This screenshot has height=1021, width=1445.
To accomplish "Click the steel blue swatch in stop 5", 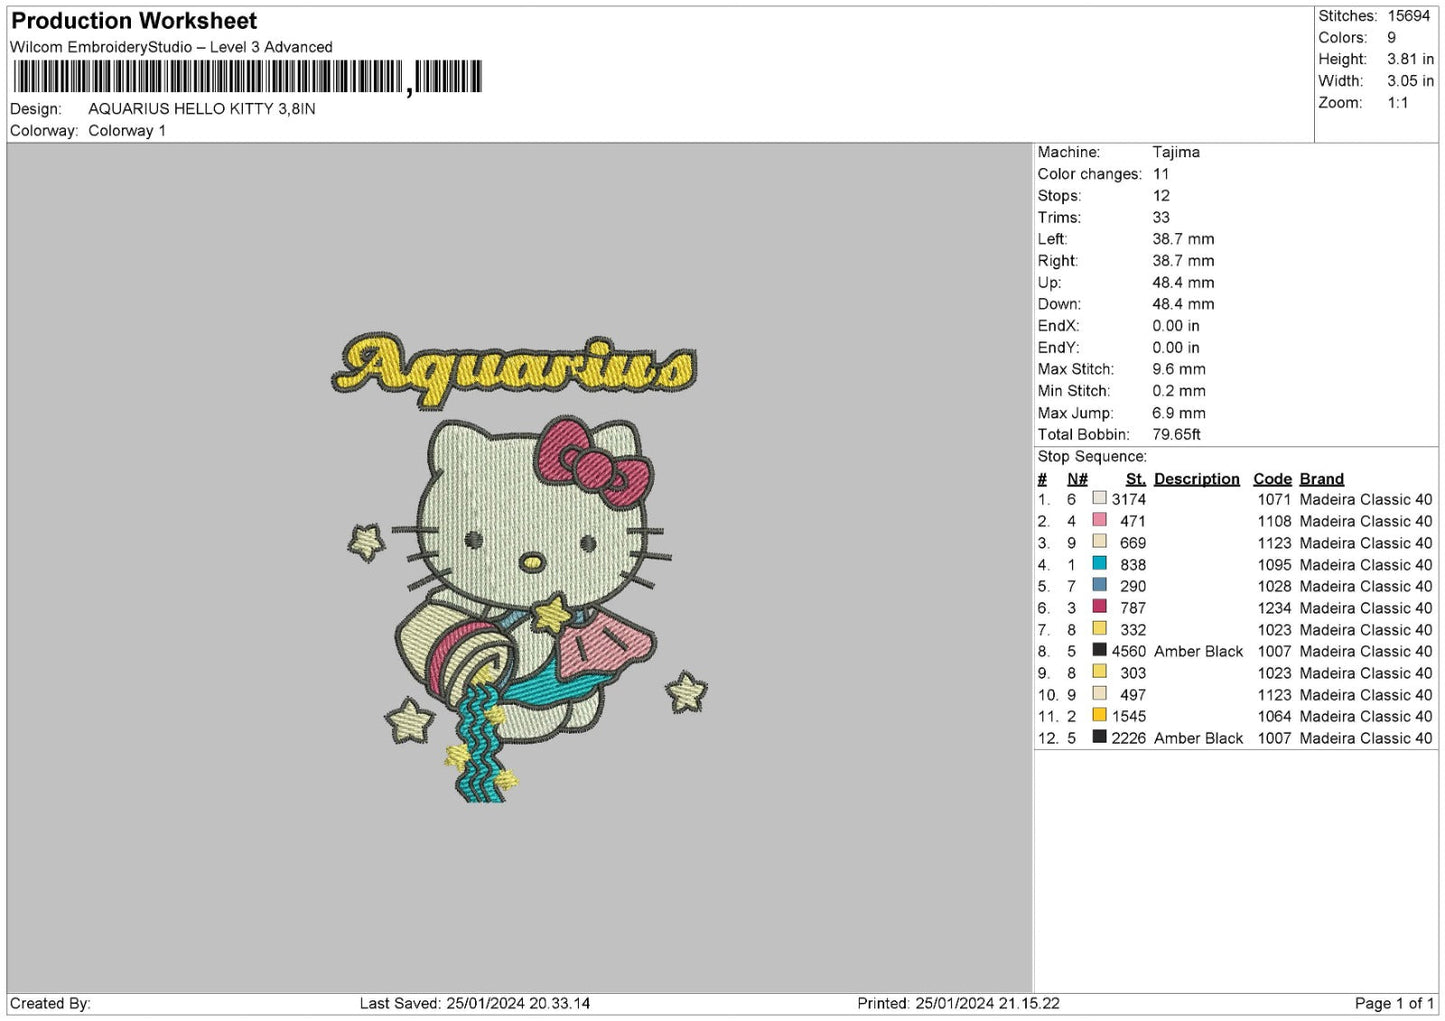I will pyautogui.click(x=1099, y=585).
